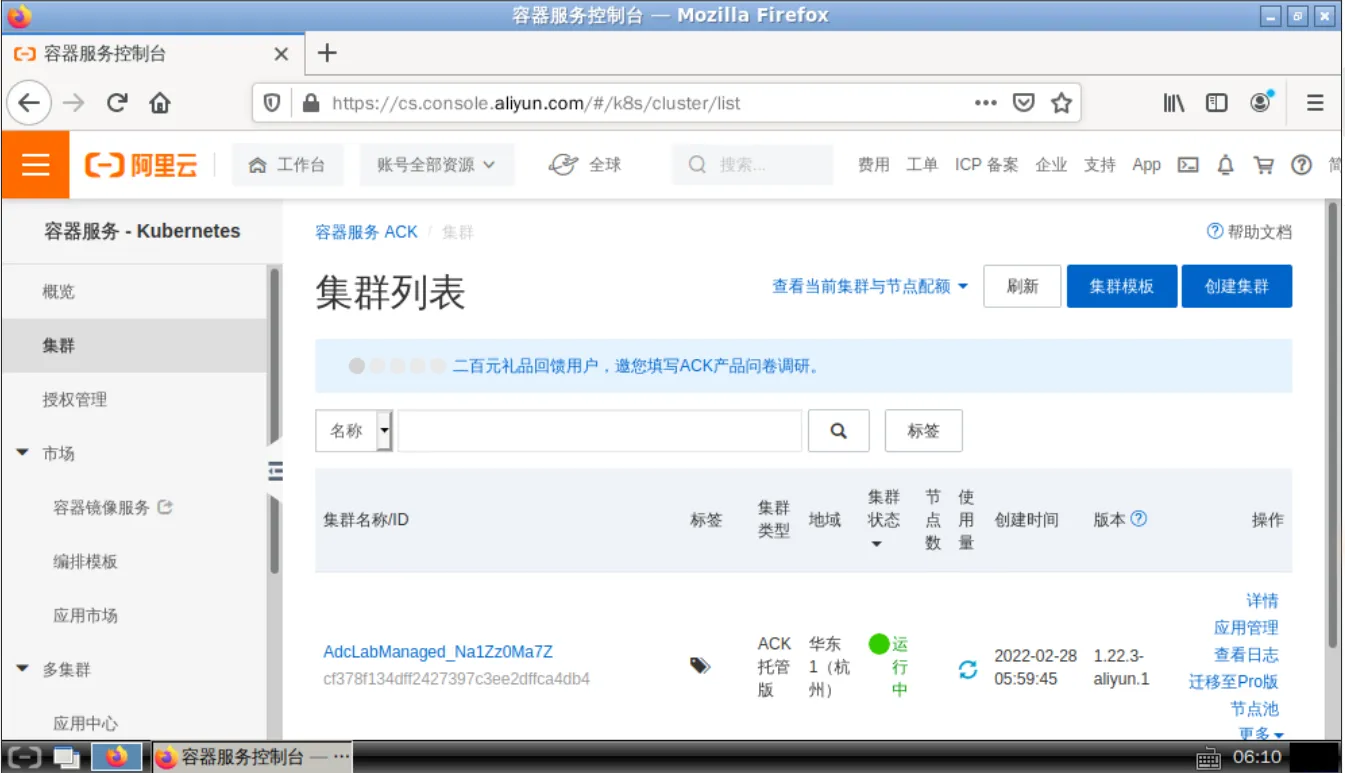Image resolution: width=1345 pixels, height=773 pixels.
Task: Click the version help question icon
Action: coord(1138,519)
